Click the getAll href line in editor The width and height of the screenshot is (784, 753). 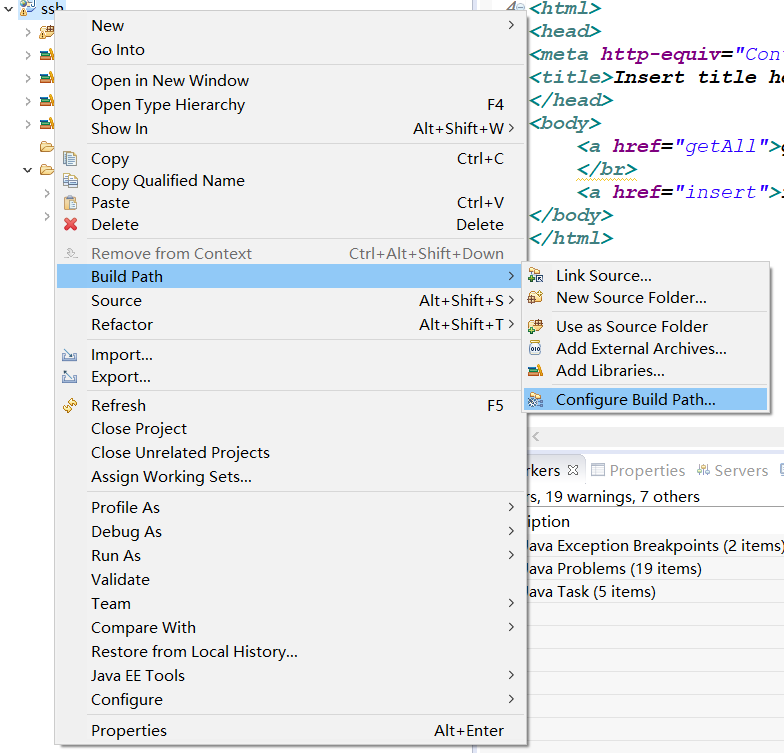tap(678, 146)
